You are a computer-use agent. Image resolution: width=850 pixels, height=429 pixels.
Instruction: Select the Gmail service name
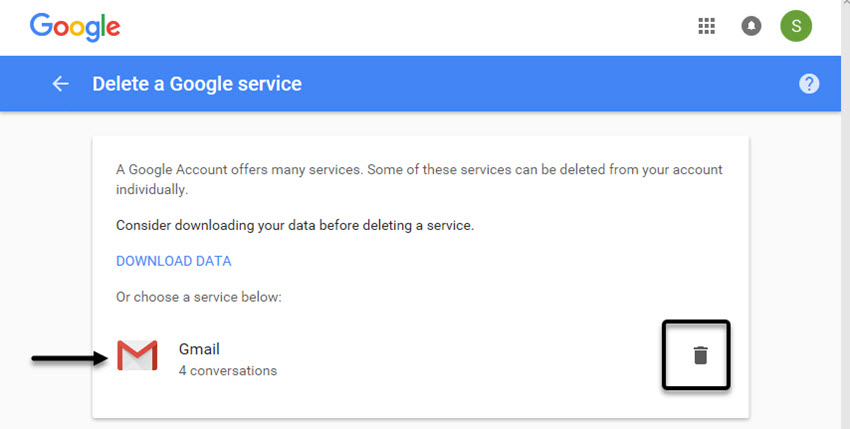click(x=199, y=349)
